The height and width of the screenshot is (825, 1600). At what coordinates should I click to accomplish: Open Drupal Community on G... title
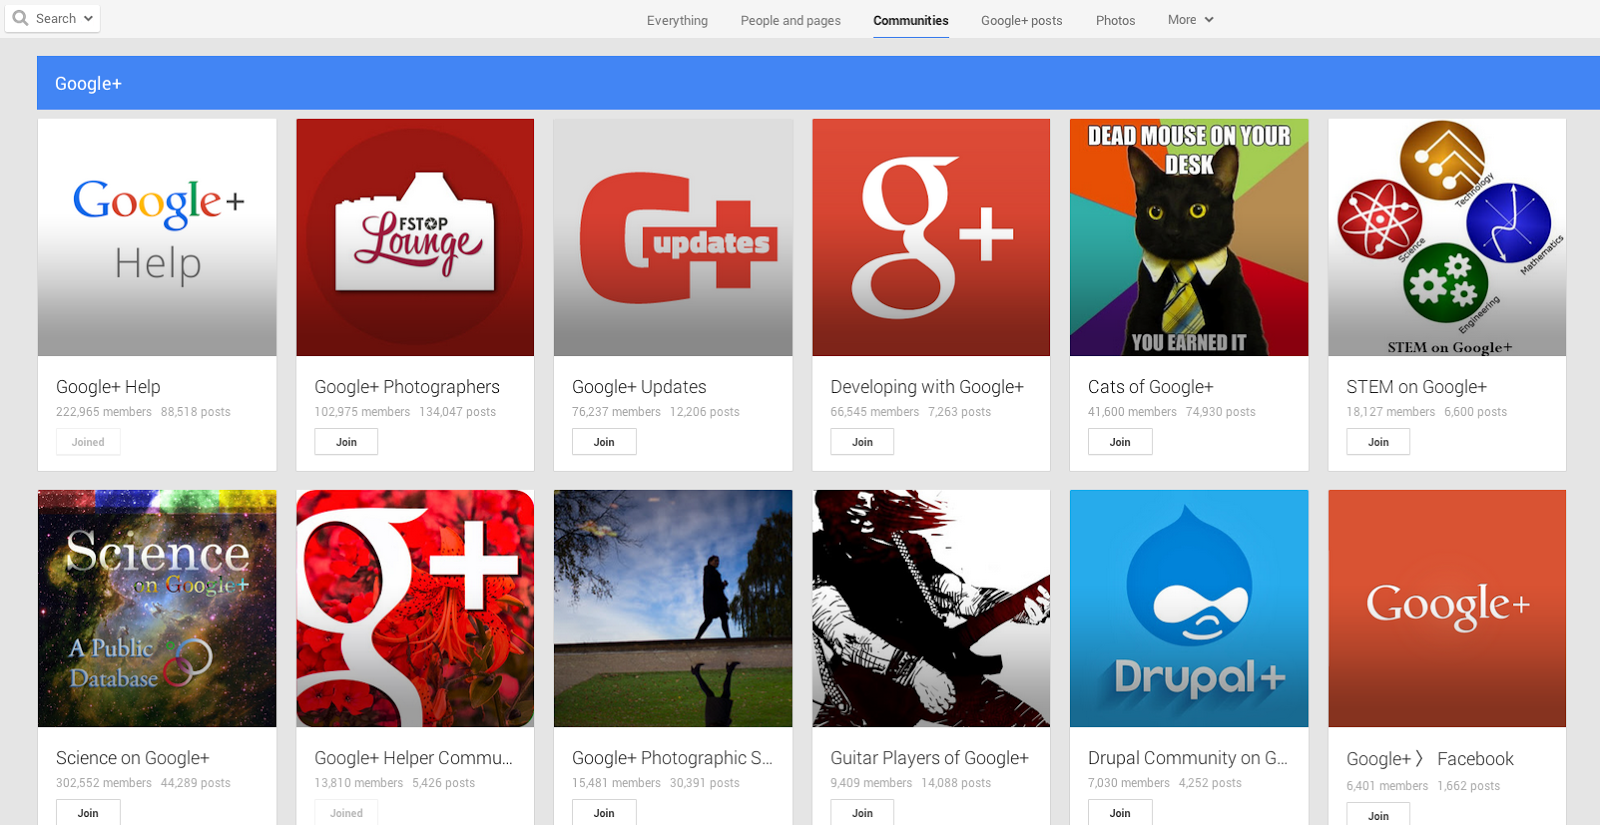[x=1188, y=758]
